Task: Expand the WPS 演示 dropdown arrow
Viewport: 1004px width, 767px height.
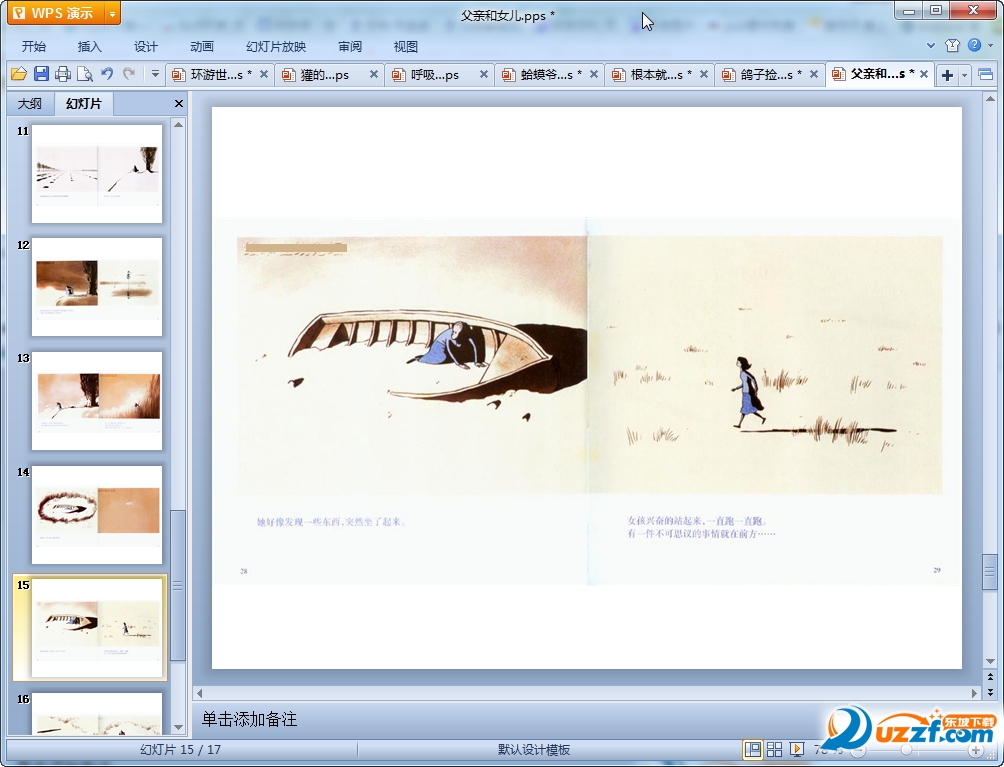Action: pyautogui.click(x=112, y=13)
